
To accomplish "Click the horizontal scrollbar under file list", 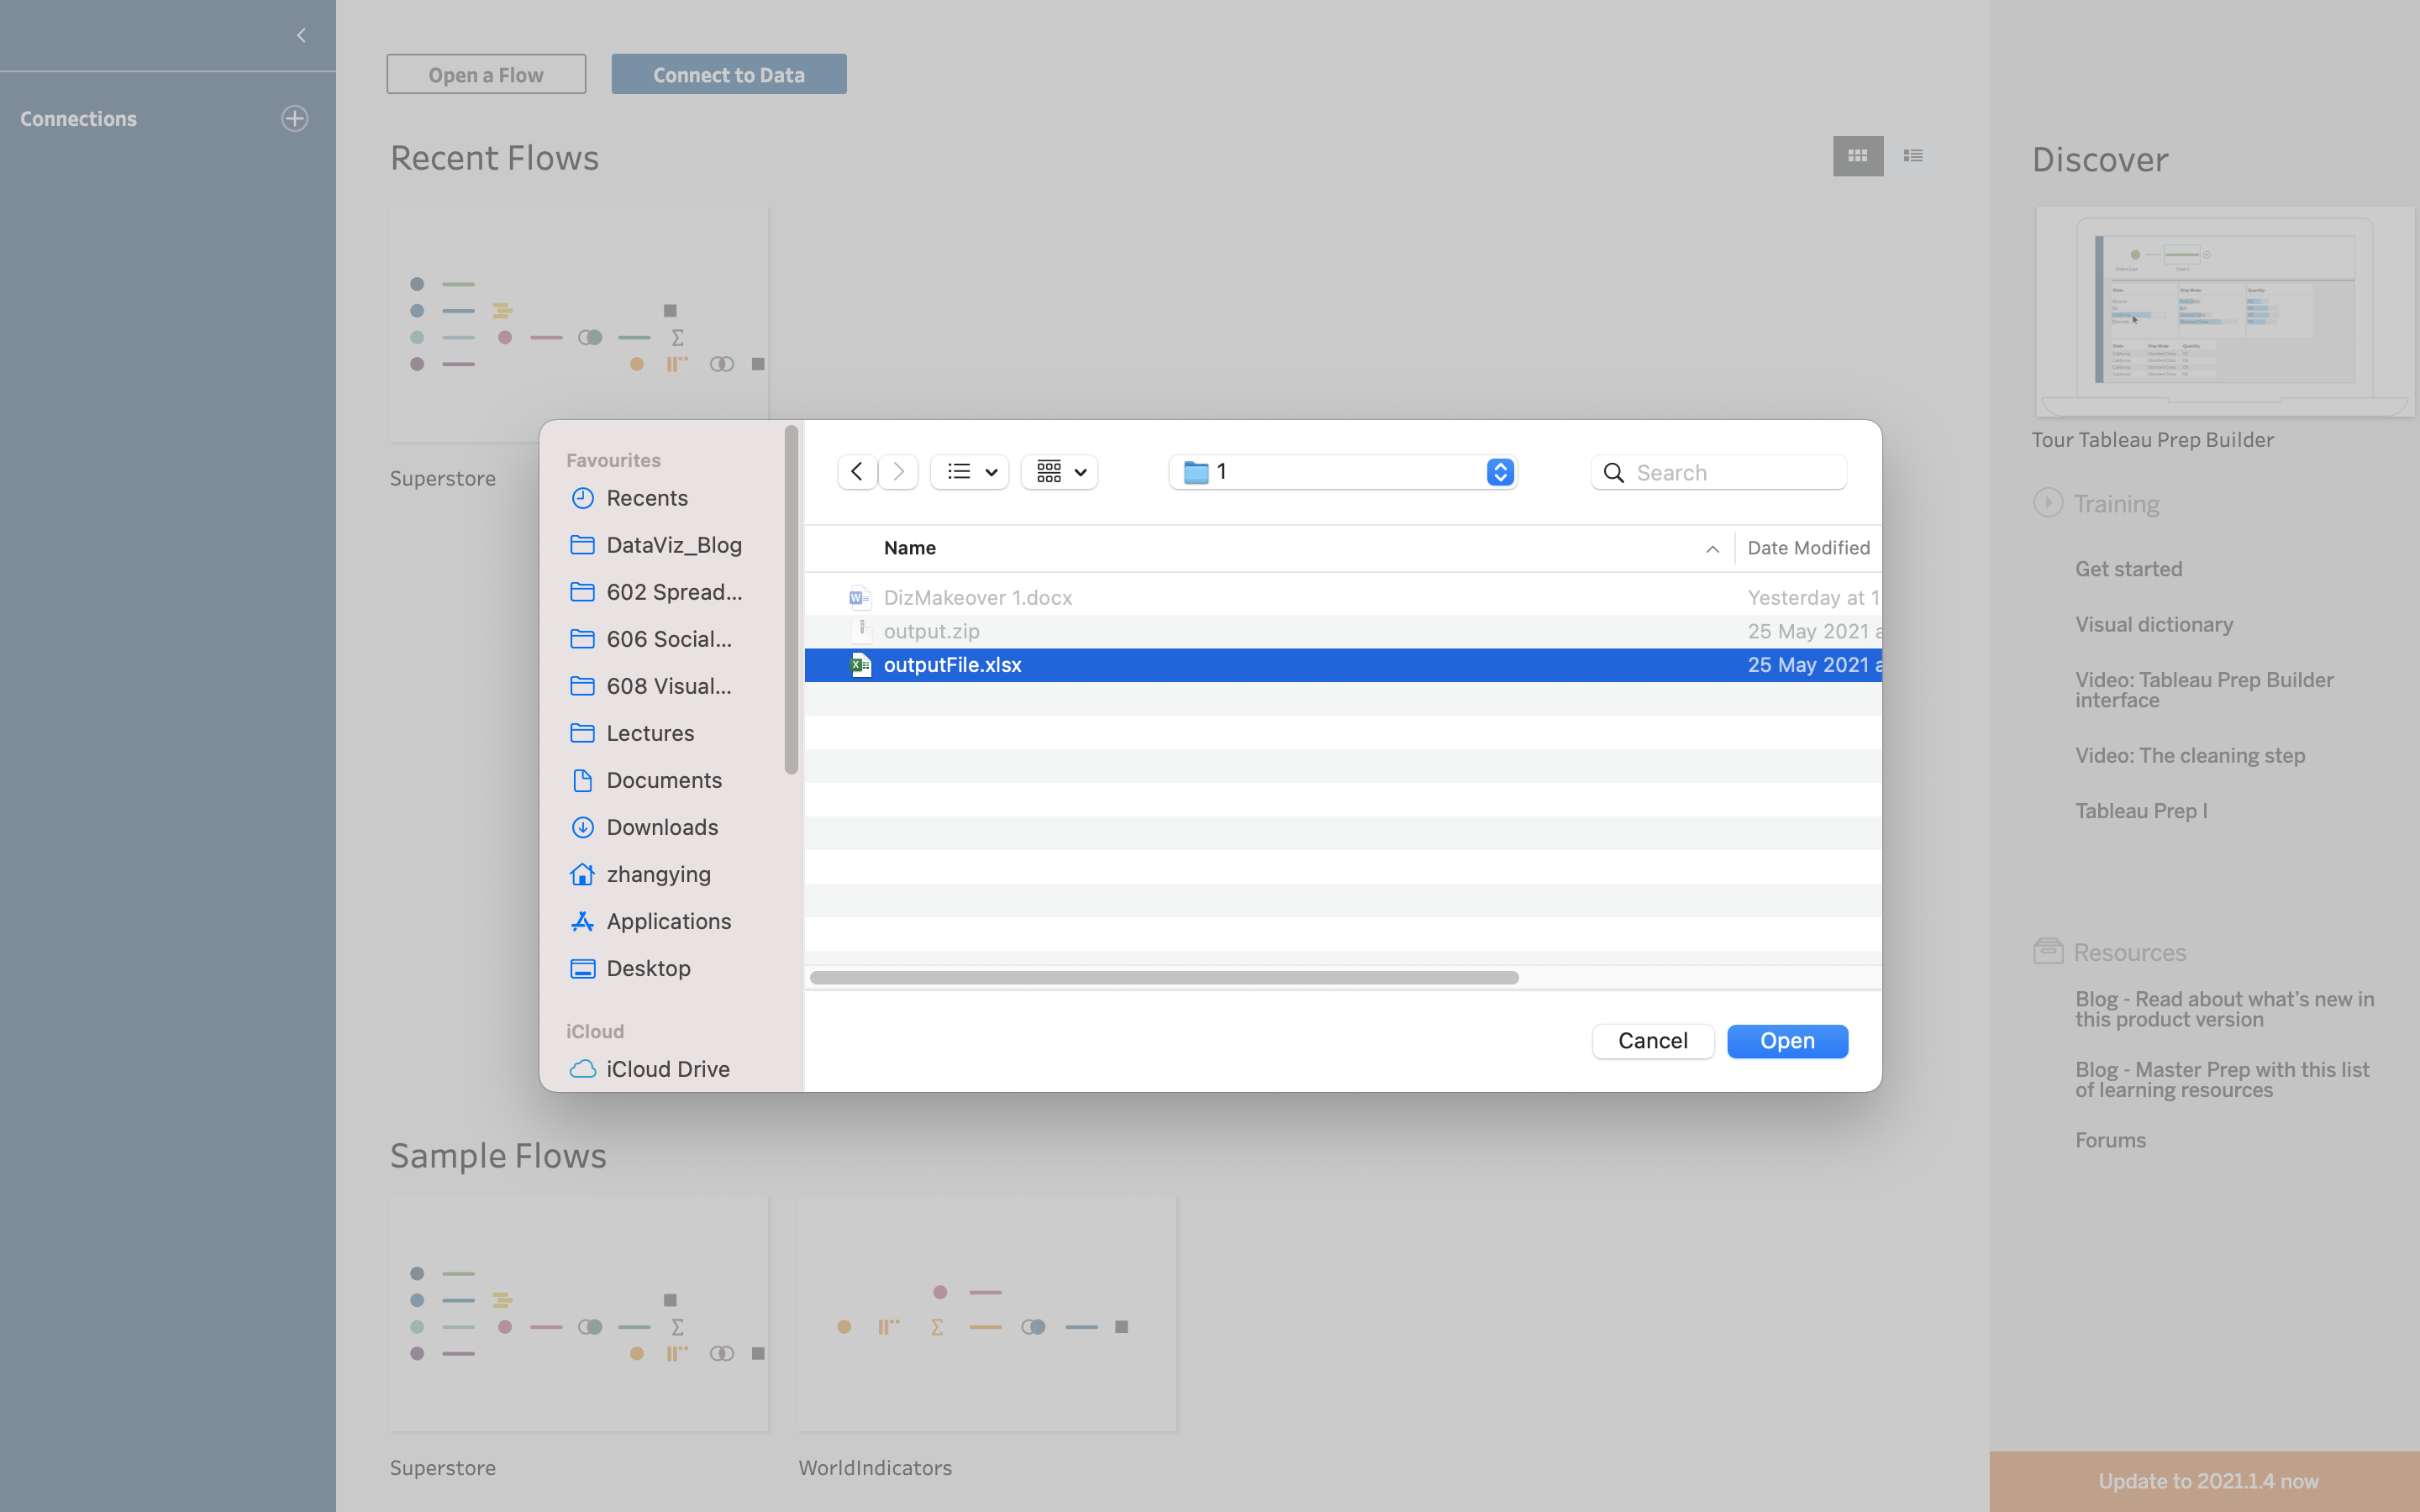I will pyautogui.click(x=1164, y=977).
